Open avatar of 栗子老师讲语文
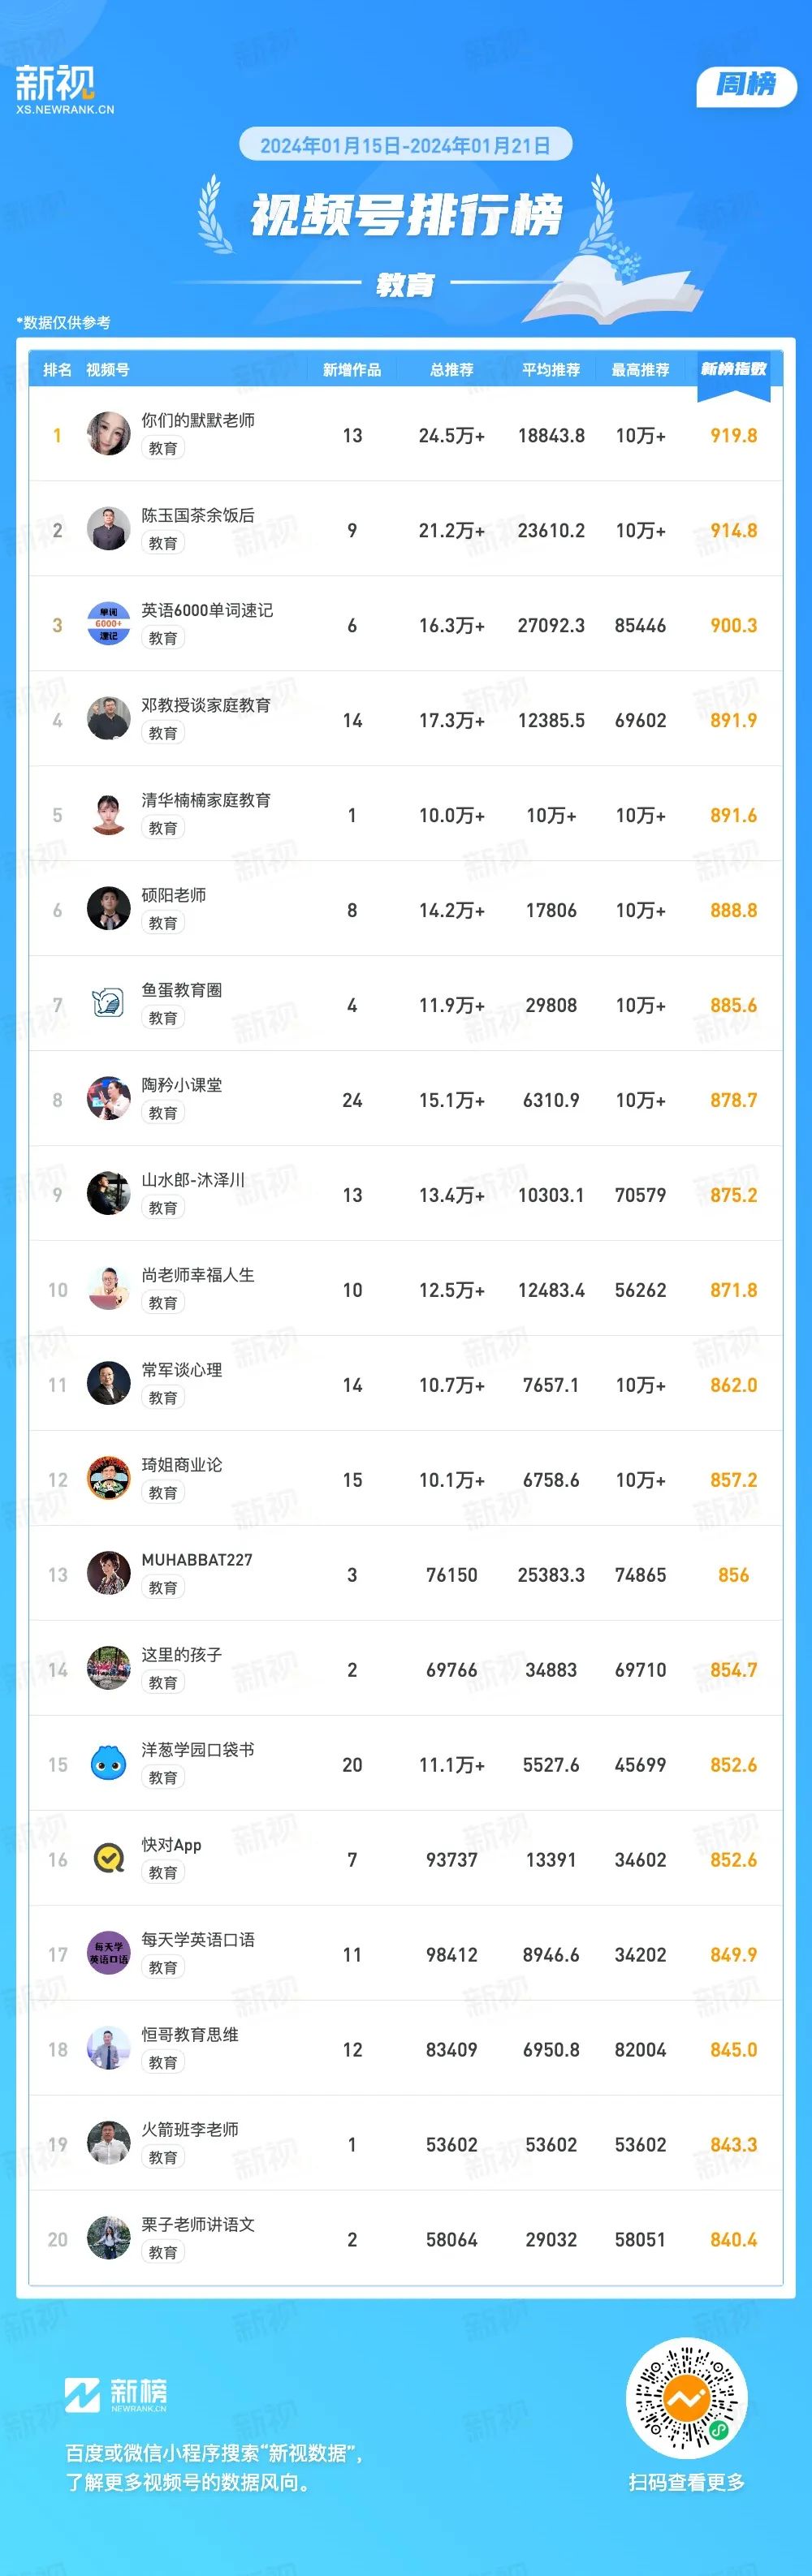Image resolution: width=812 pixels, height=2576 pixels. coord(108,2238)
